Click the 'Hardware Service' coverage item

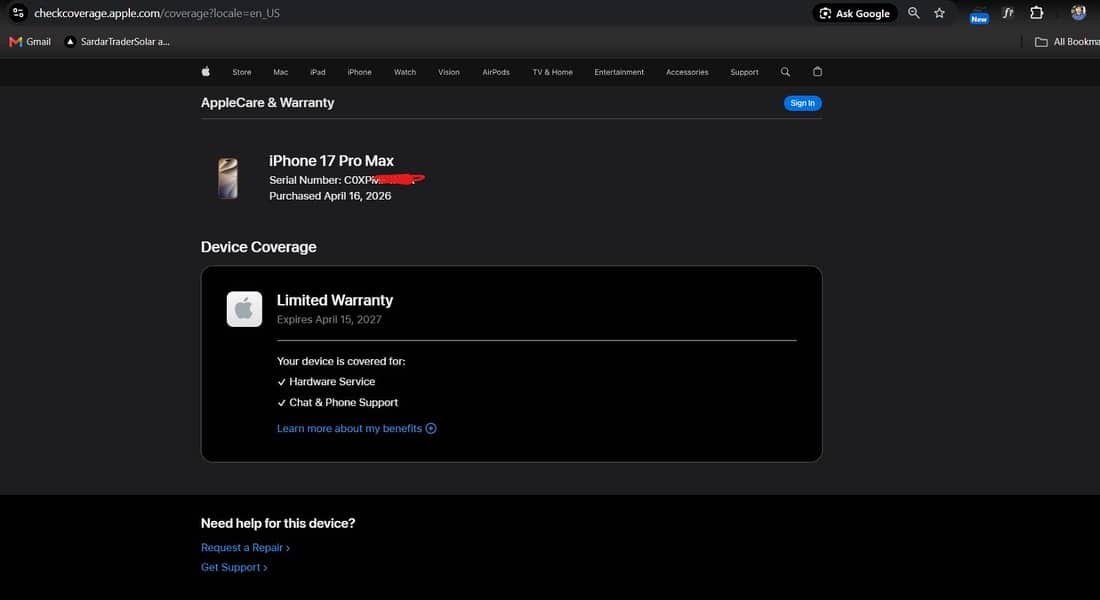tap(326, 382)
